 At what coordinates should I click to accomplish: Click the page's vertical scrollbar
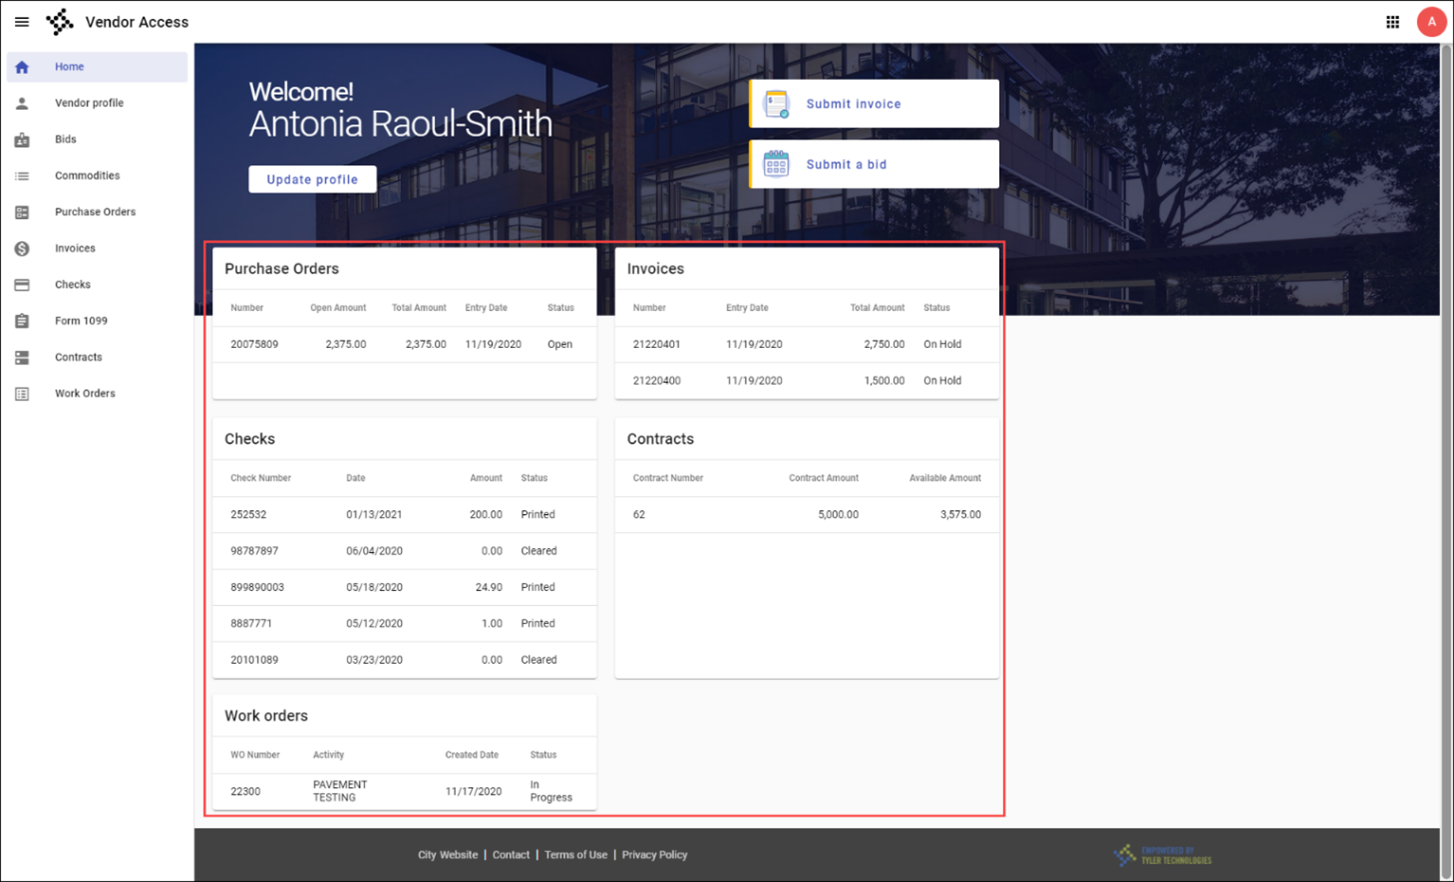[x=1446, y=400]
